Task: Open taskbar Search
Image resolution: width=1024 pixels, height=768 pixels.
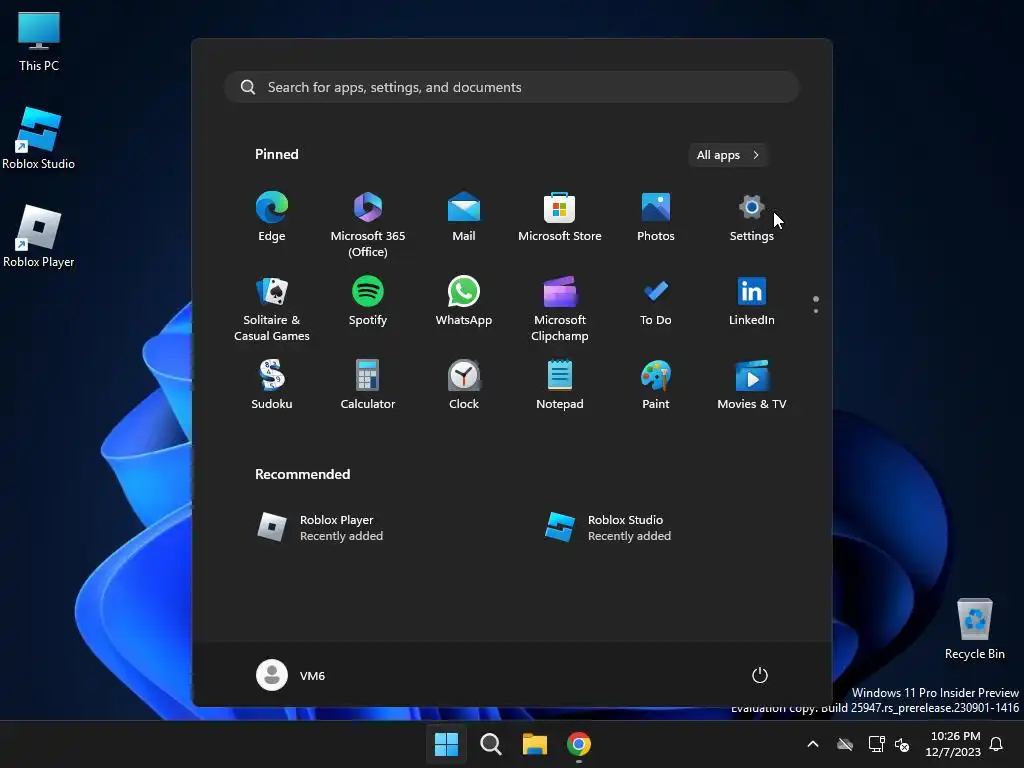Action: pos(490,744)
